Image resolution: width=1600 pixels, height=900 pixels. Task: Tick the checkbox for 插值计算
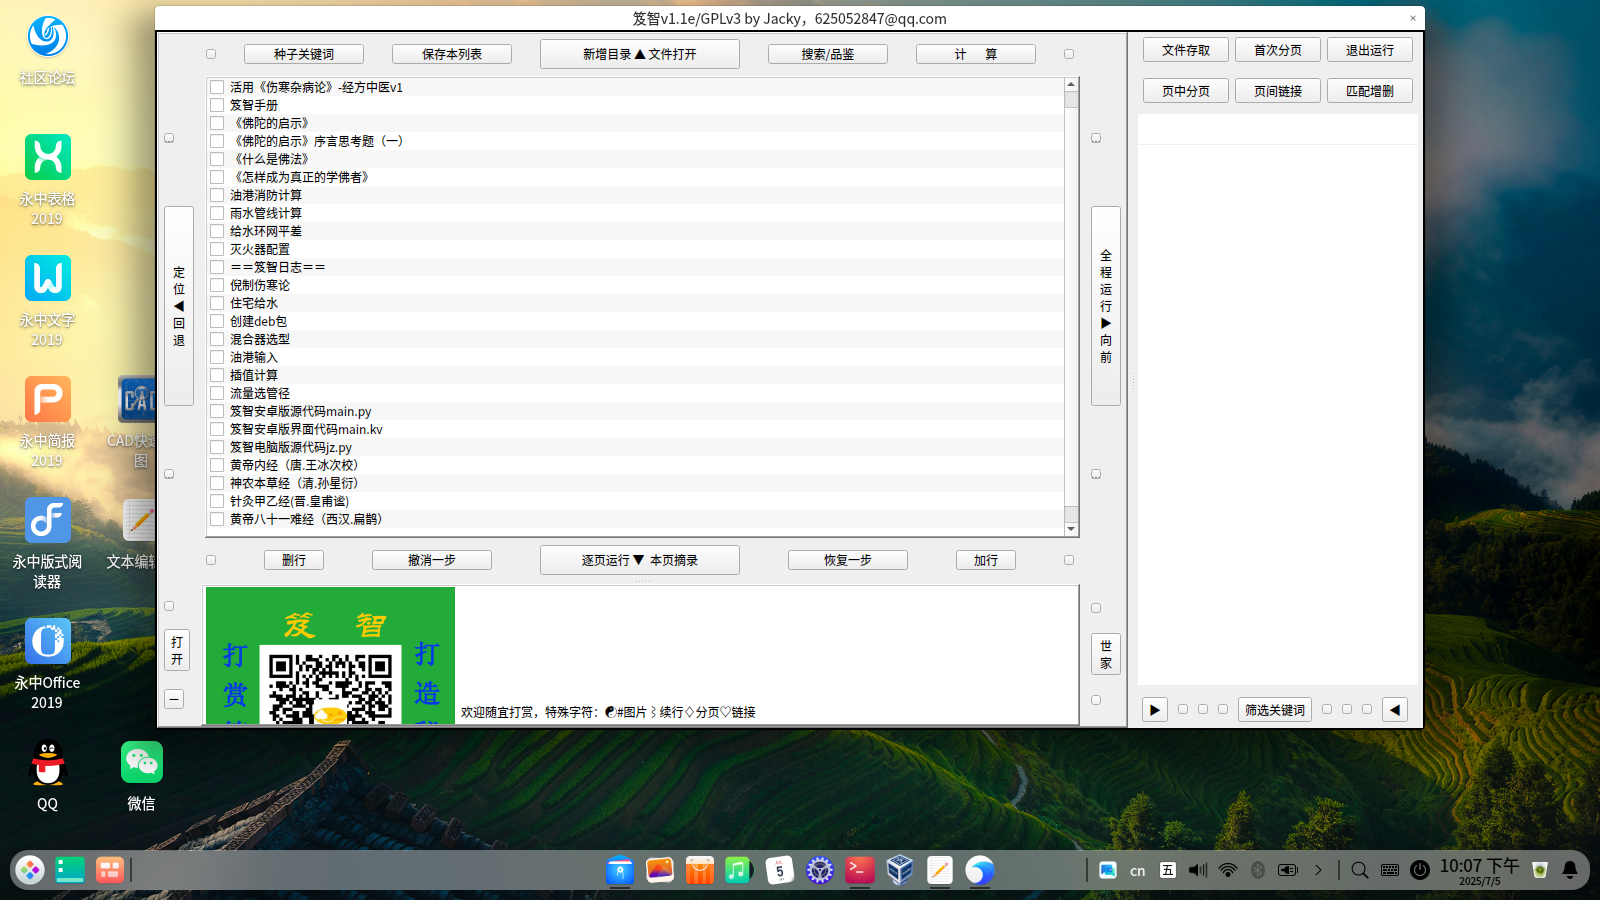point(217,375)
